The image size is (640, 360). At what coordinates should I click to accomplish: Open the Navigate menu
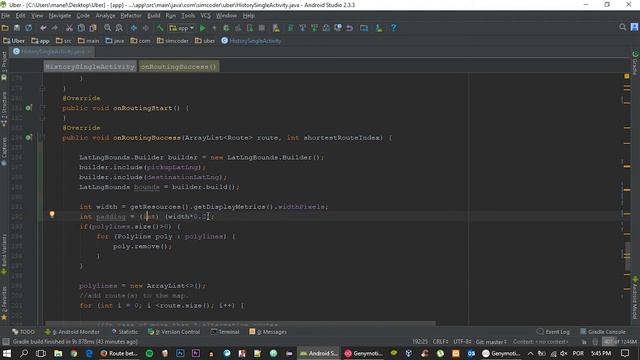(60, 16)
